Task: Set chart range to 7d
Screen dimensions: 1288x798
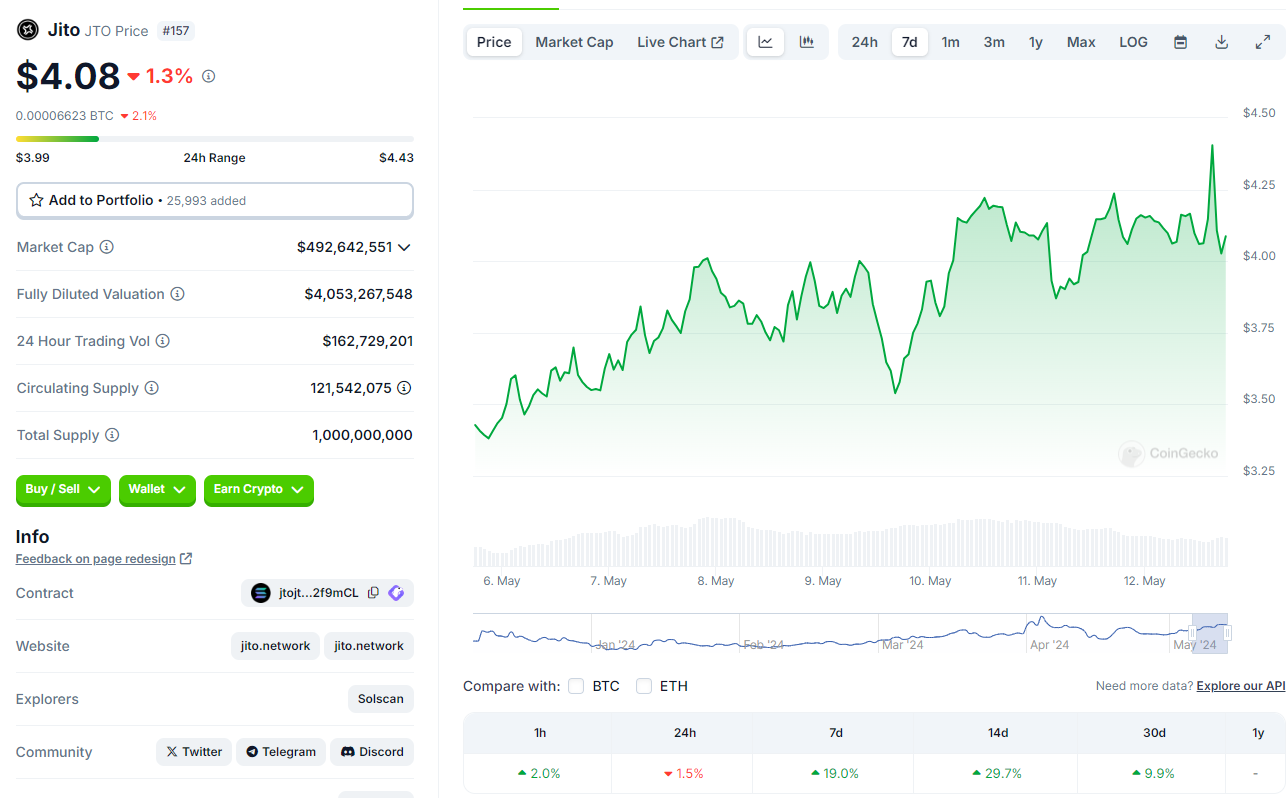Action: [x=910, y=42]
